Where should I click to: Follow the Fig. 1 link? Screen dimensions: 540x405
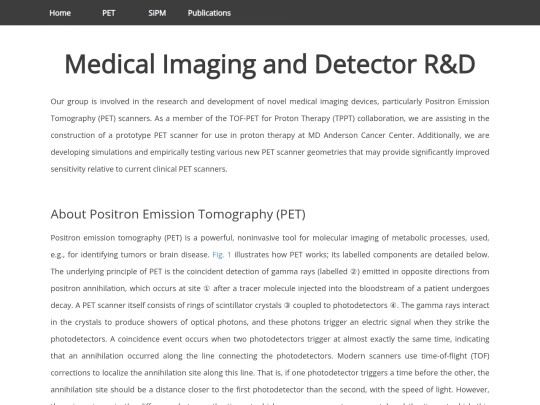221,255
